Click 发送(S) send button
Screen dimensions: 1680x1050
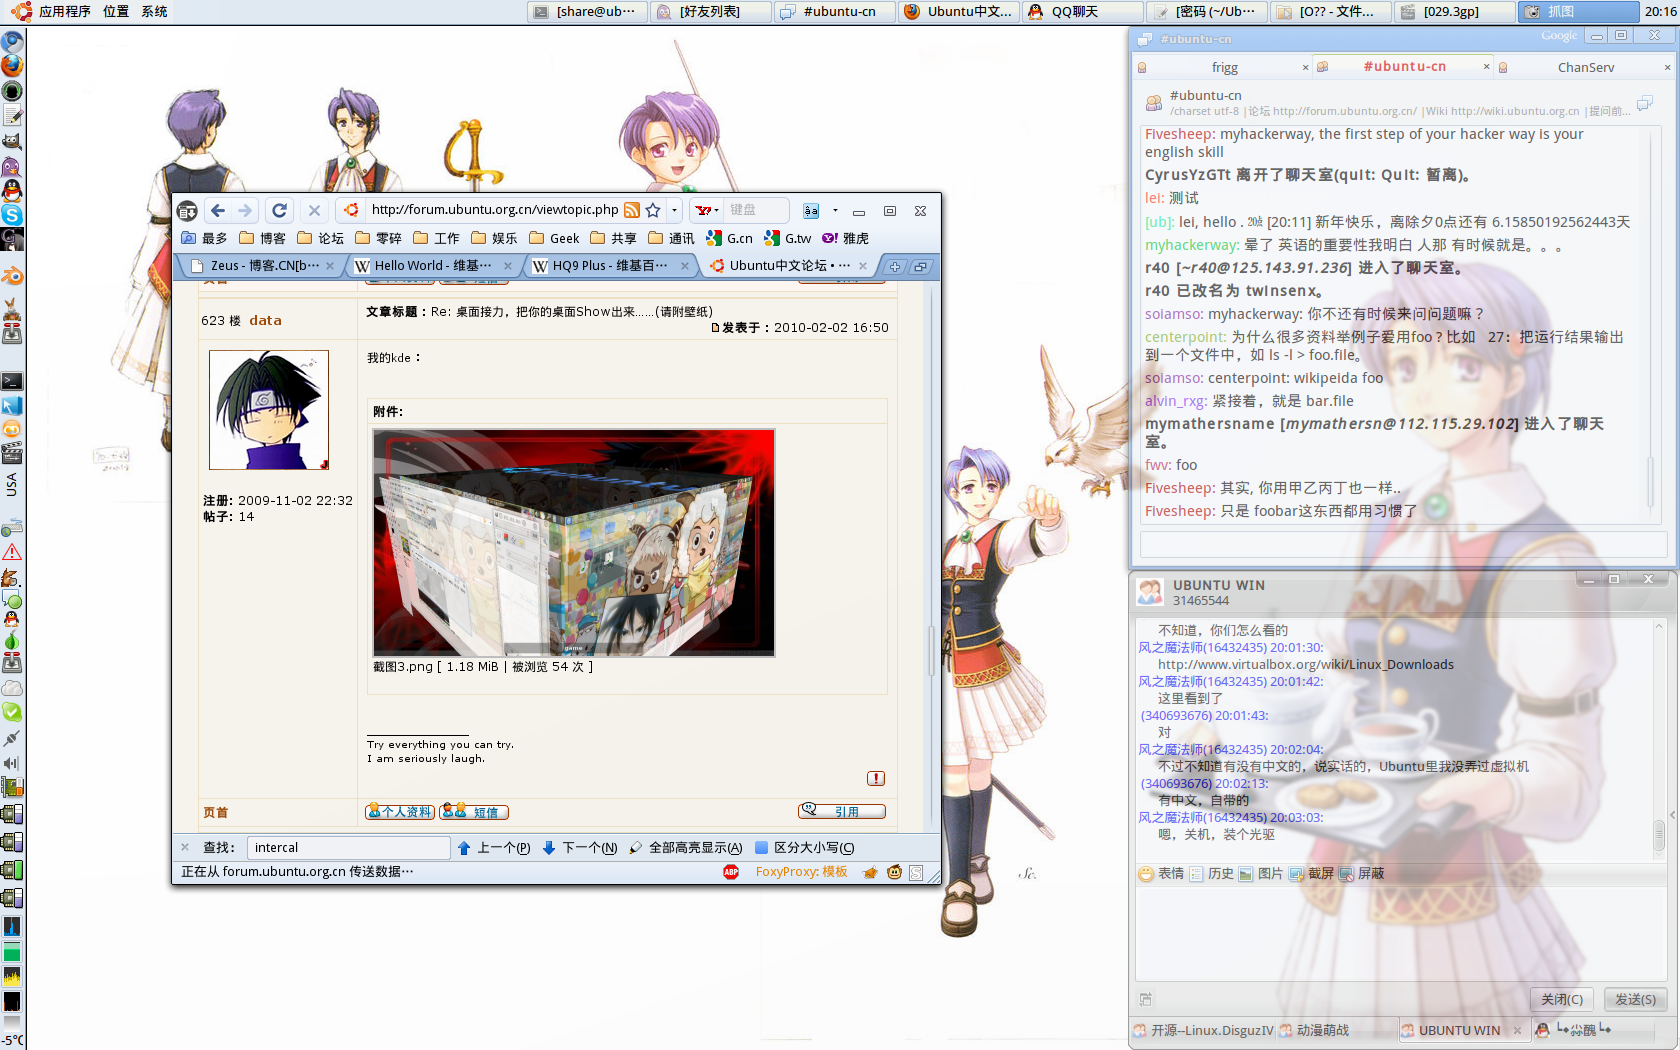[x=1636, y=999]
